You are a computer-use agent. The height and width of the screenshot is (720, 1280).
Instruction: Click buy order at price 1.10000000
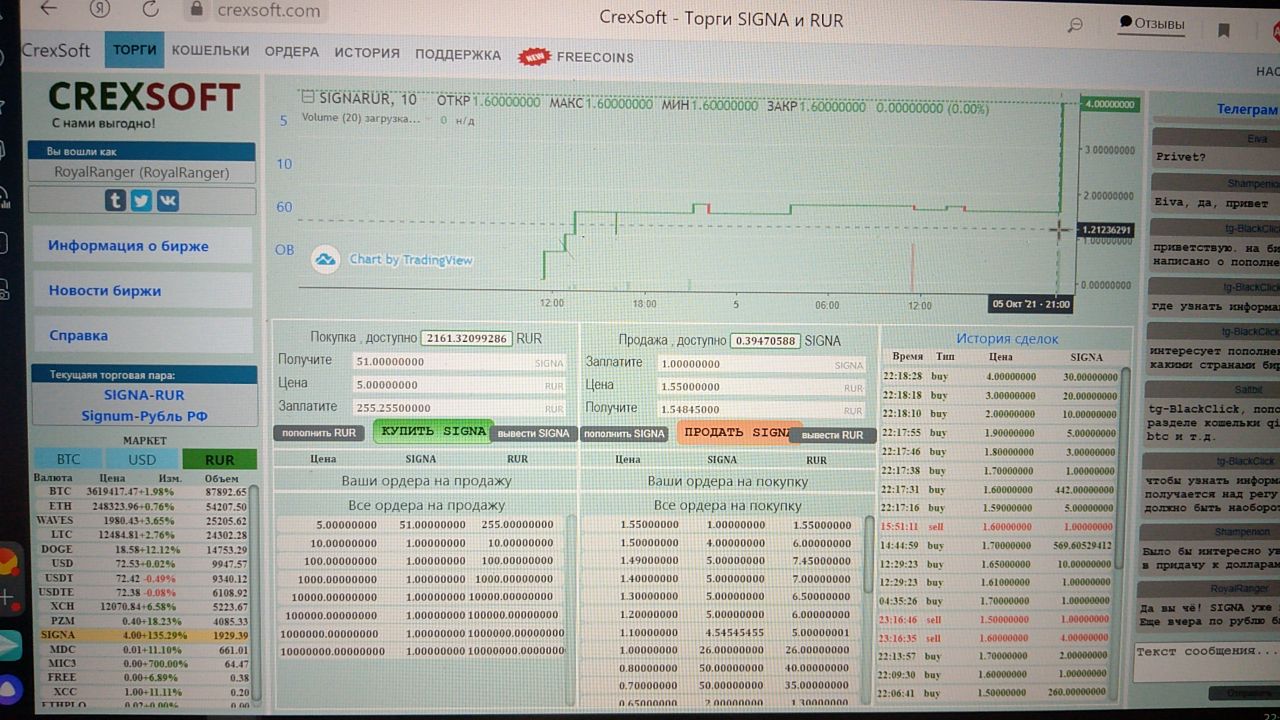[722, 632]
